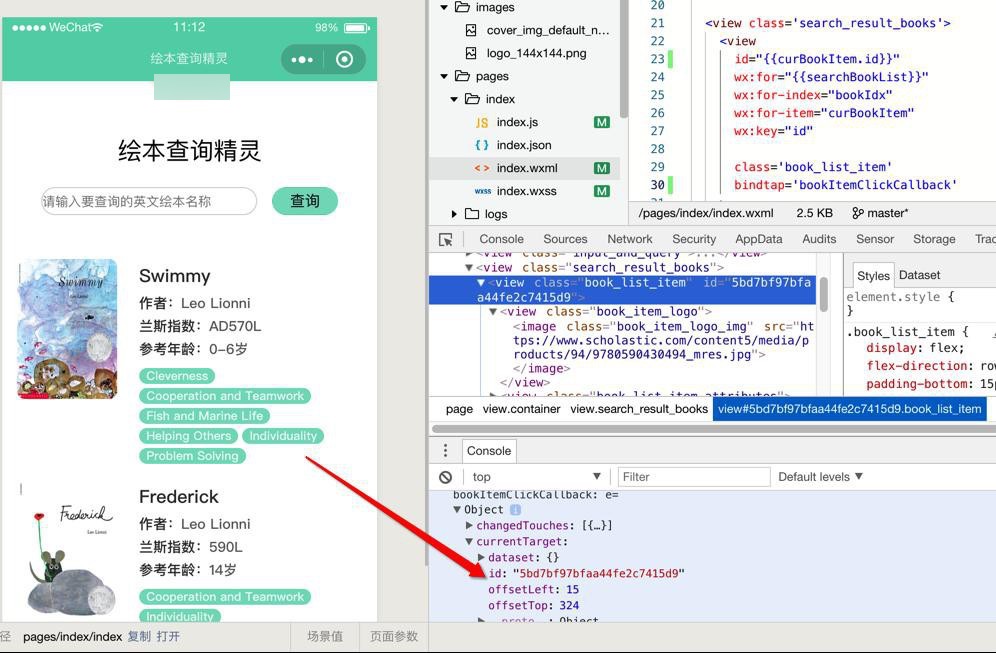Open the 页面参数 status bar item
Screen dimensions: 996x653
click(394, 636)
